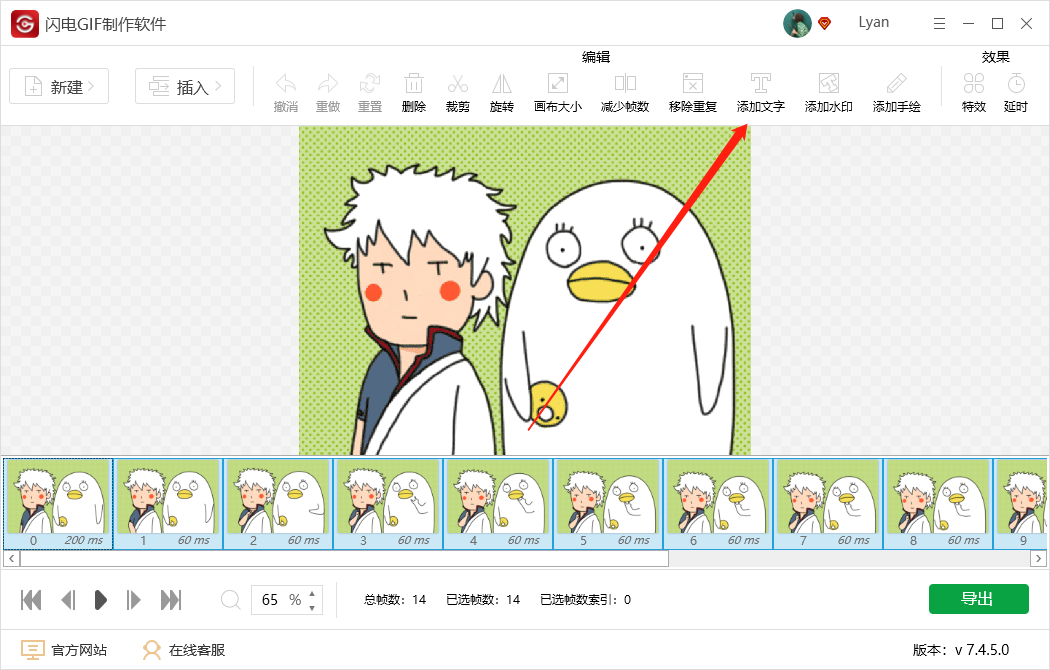Image resolution: width=1050 pixels, height=670 pixels.
Task: Open the 添加水印 watermark tool
Action: (828, 92)
